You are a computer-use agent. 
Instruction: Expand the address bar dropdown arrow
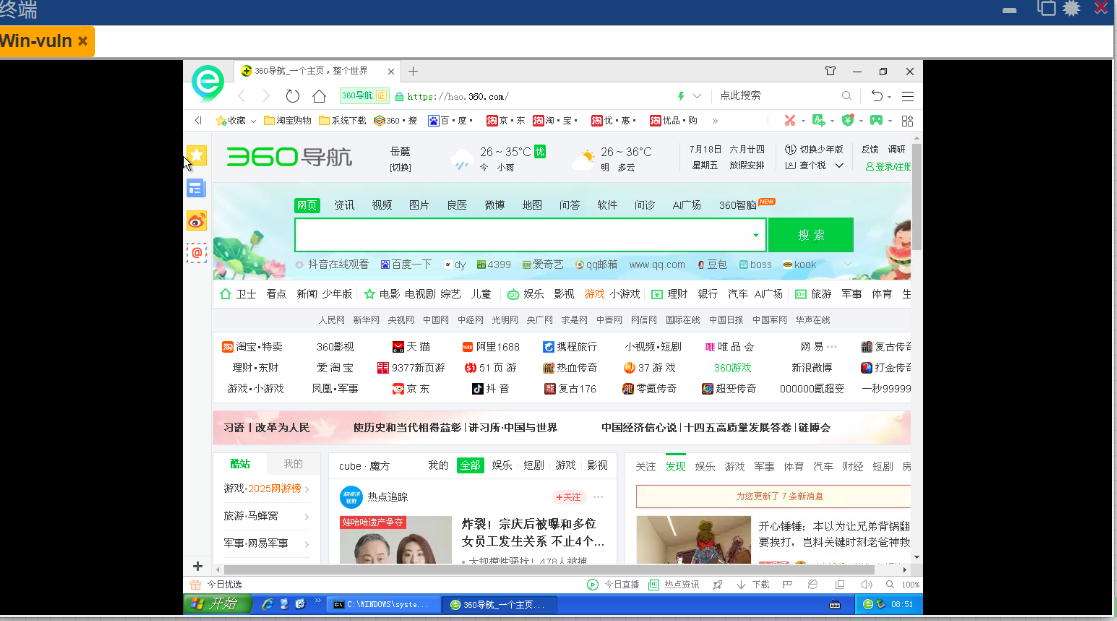(x=697, y=96)
